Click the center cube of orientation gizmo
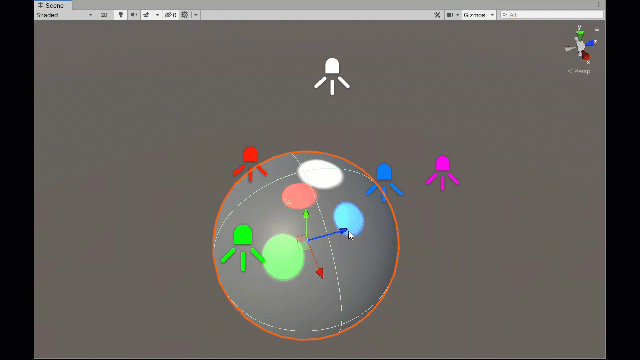This screenshot has width=640, height=360. coord(580,47)
